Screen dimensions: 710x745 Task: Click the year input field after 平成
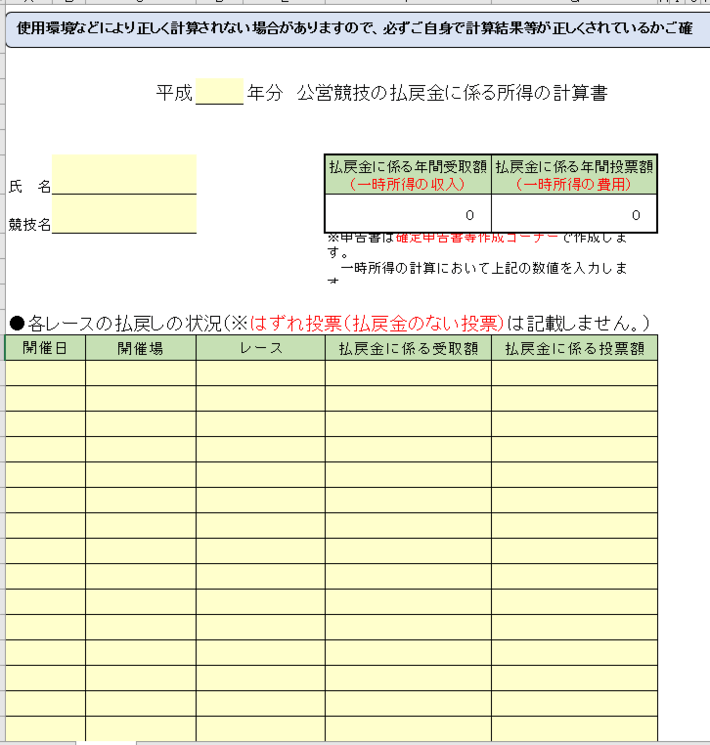(220, 93)
